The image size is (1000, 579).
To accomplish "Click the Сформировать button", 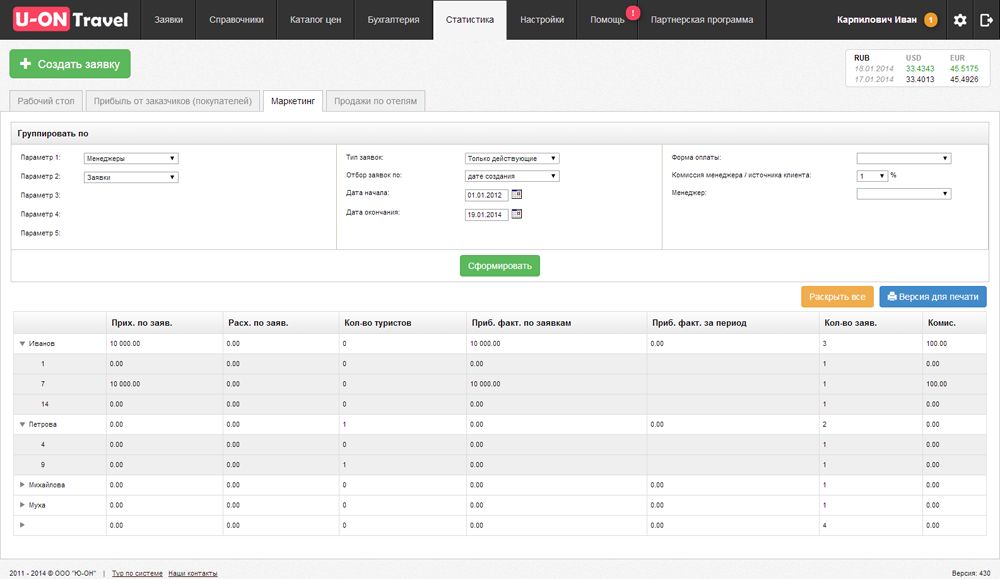I will [499, 266].
